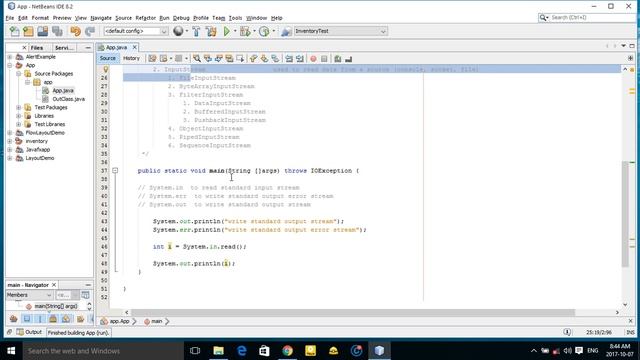Toggle Show Inner Classes in the Navigator
This screenshot has height=360, width=640.
[67, 319]
